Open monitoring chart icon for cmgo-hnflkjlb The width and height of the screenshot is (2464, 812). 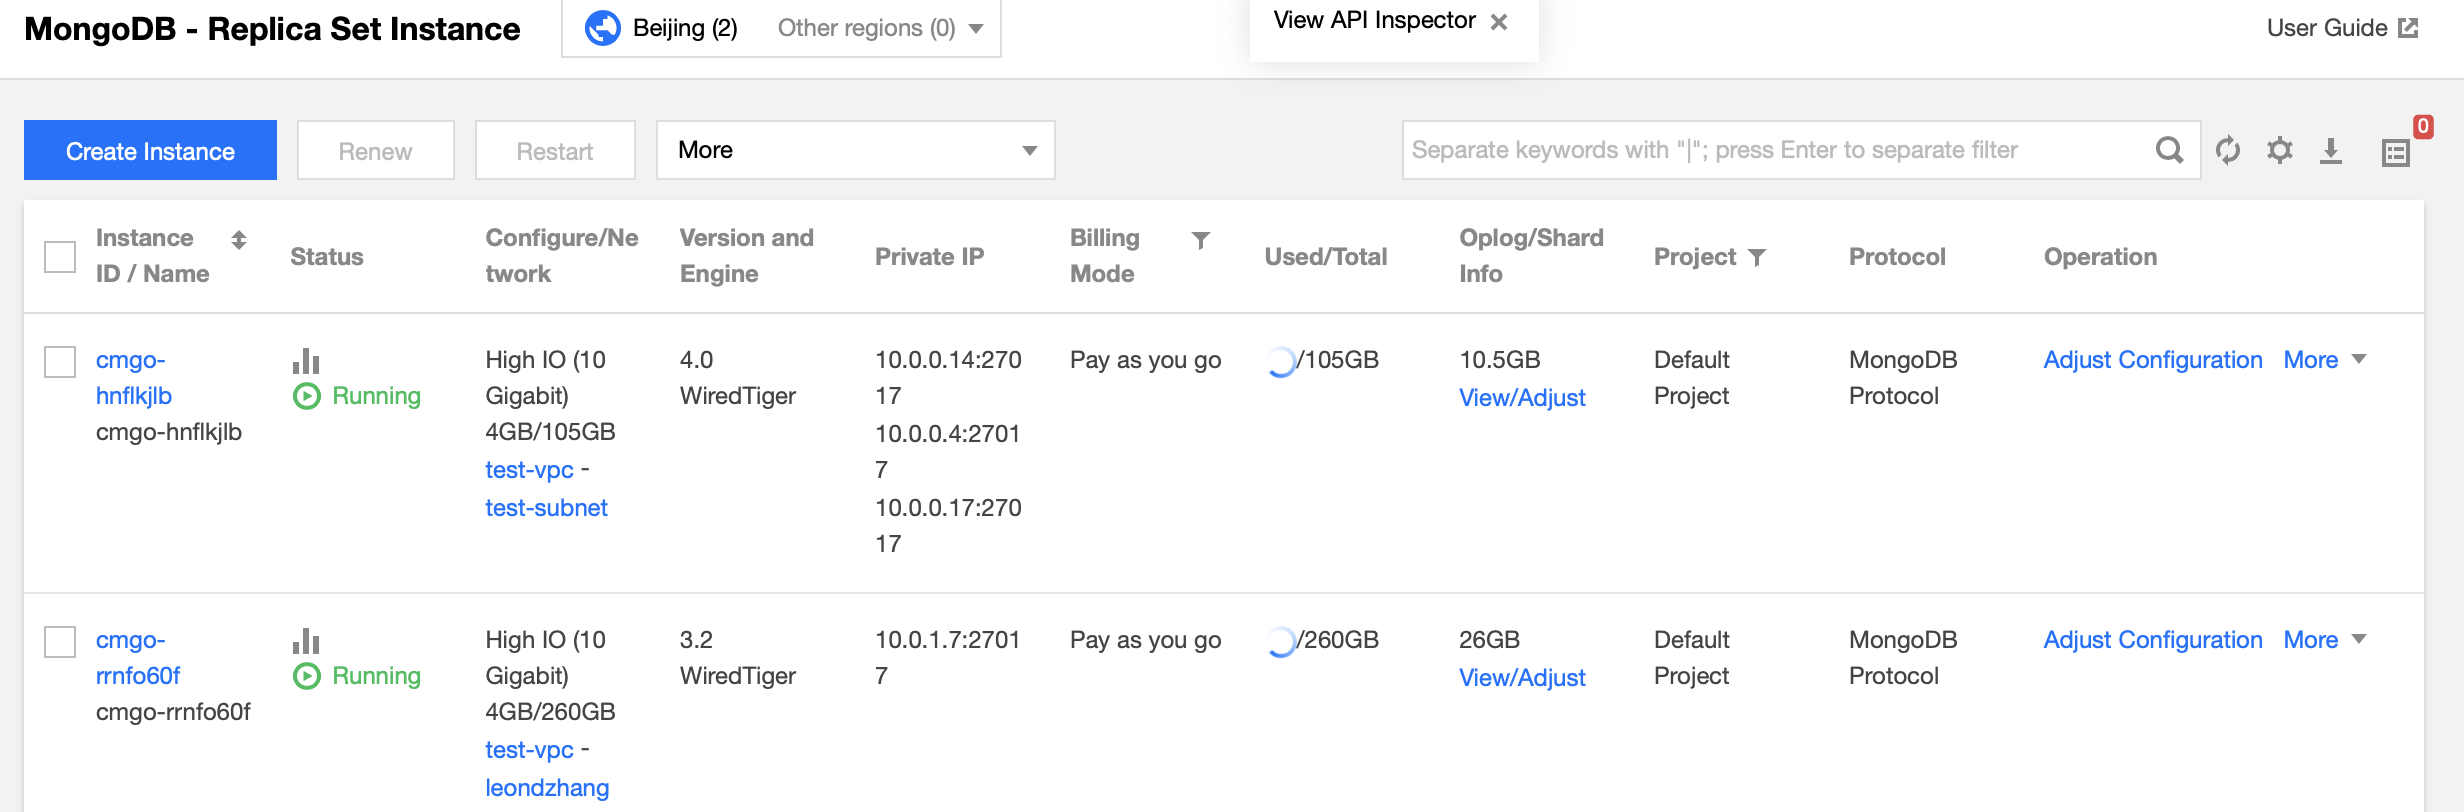(306, 361)
